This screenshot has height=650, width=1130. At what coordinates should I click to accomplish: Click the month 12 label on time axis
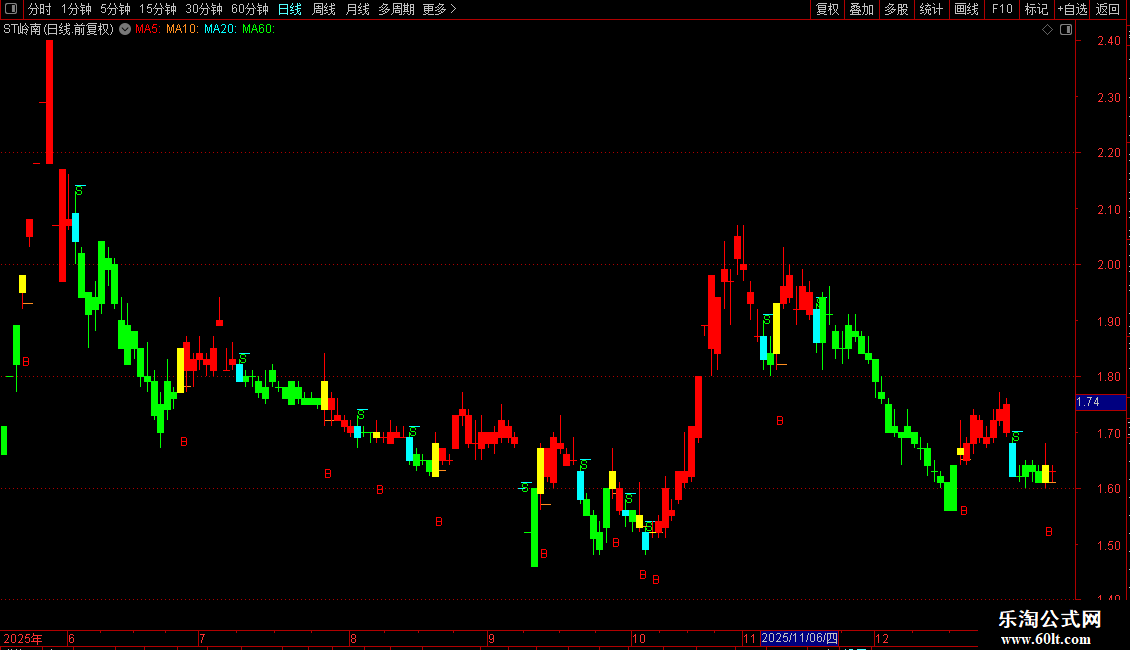coord(882,638)
